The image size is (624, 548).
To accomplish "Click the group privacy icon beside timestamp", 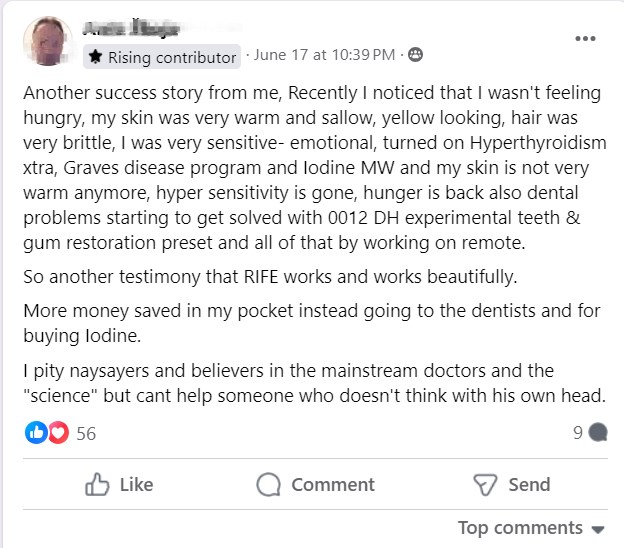I will 415,55.
